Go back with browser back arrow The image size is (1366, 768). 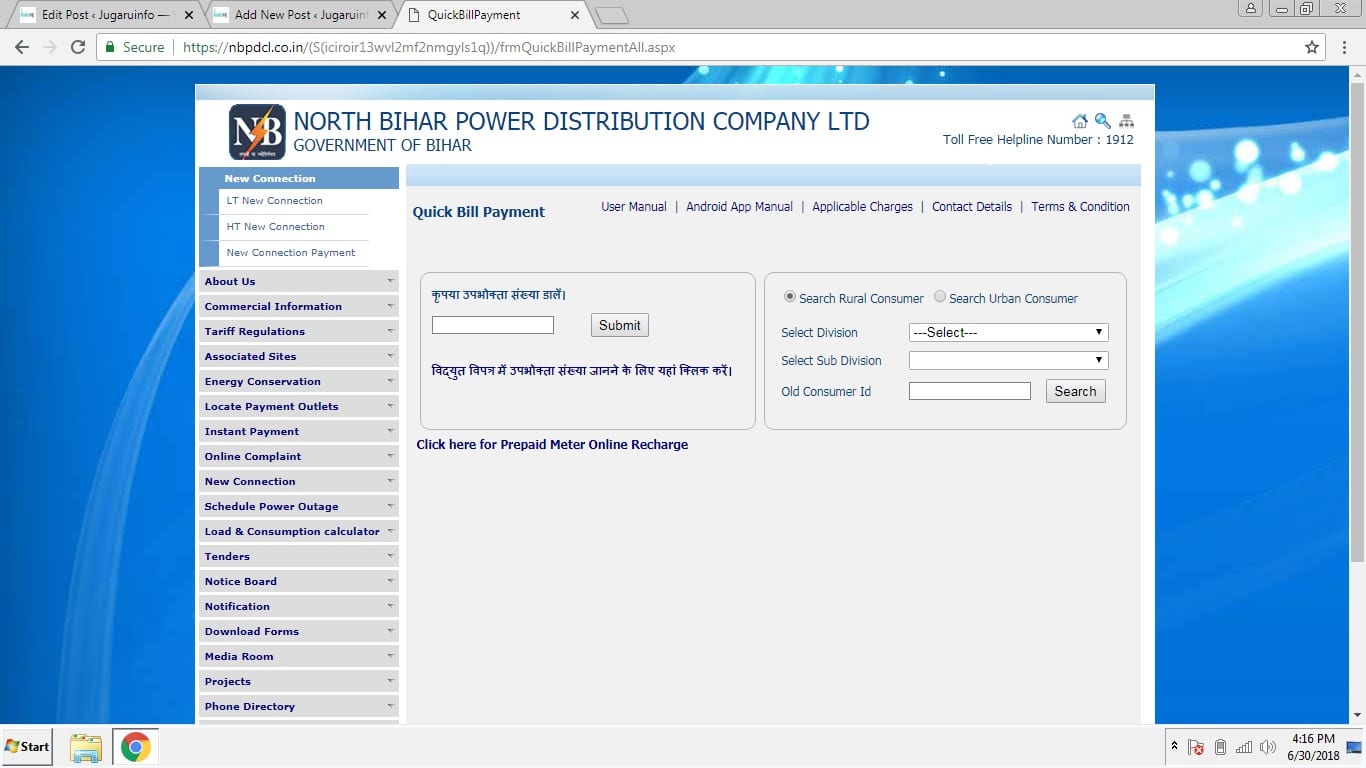click(x=22, y=47)
